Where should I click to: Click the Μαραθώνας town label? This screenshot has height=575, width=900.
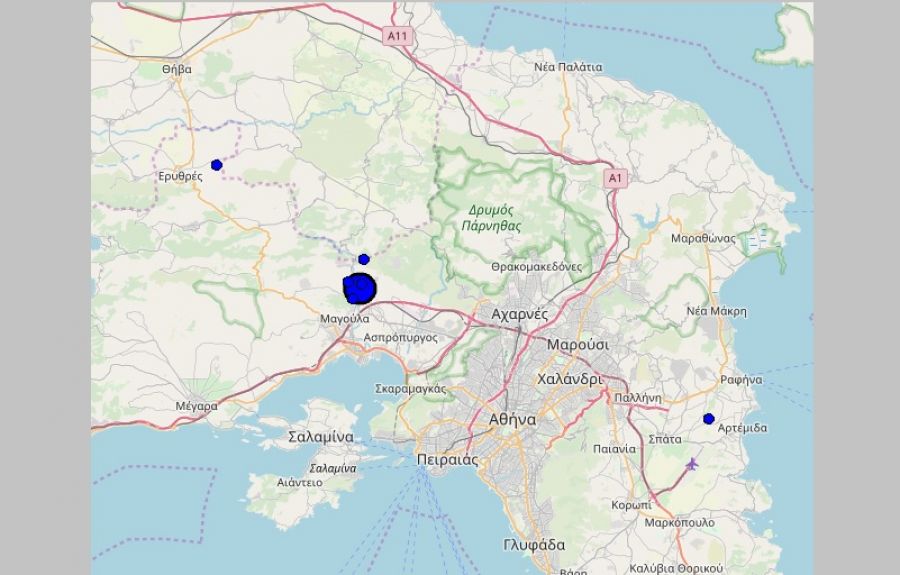tap(703, 238)
